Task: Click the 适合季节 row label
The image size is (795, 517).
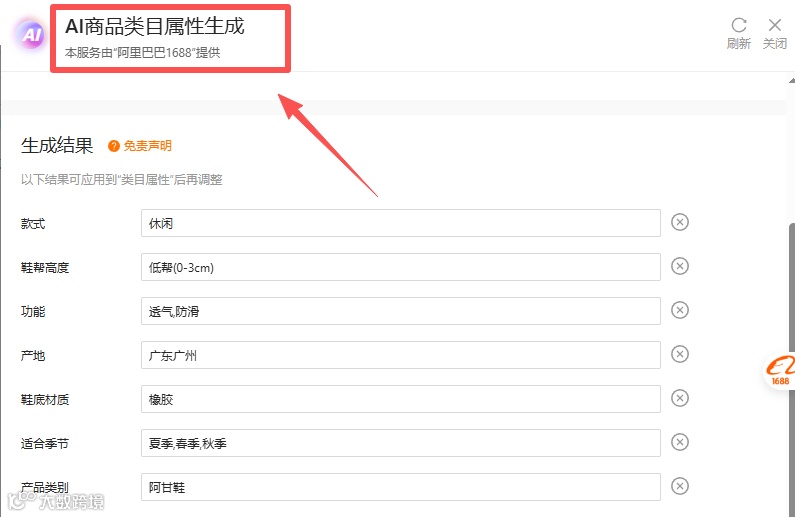Action: click(x=45, y=444)
